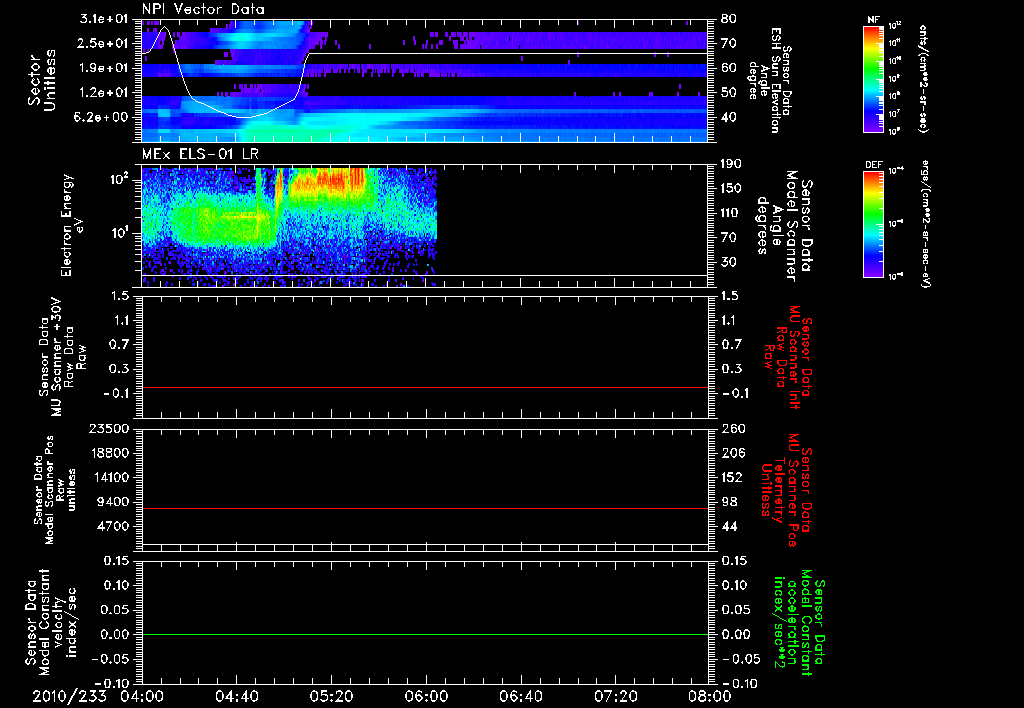Click the "6.2e+00" sector tick value

point(103,117)
